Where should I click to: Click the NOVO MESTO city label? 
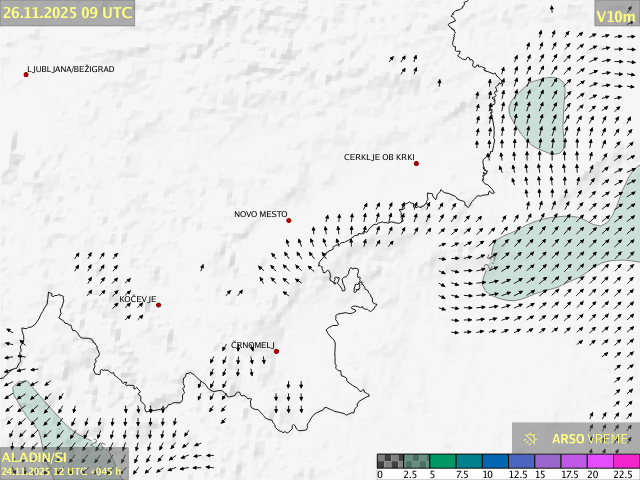[x=261, y=214]
